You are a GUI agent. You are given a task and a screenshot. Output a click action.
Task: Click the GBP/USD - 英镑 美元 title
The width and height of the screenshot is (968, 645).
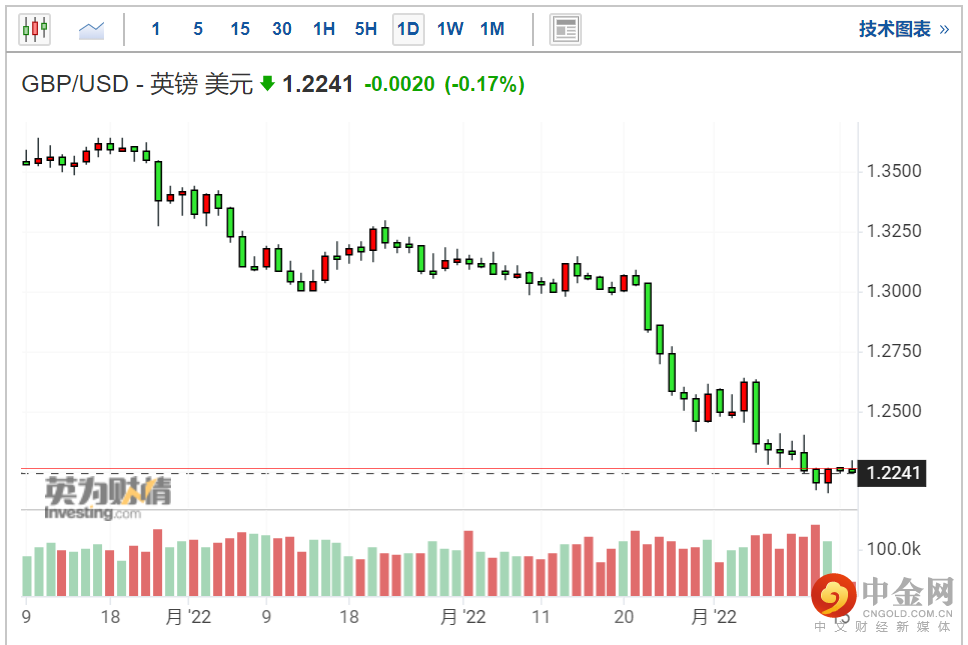[138, 84]
